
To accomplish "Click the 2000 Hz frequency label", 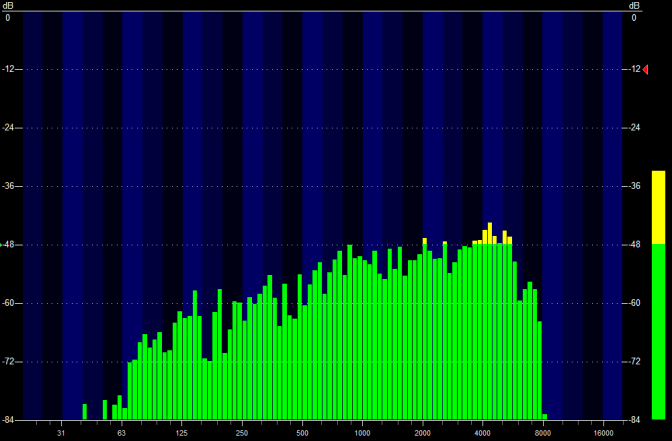I will pyautogui.click(x=423, y=433).
